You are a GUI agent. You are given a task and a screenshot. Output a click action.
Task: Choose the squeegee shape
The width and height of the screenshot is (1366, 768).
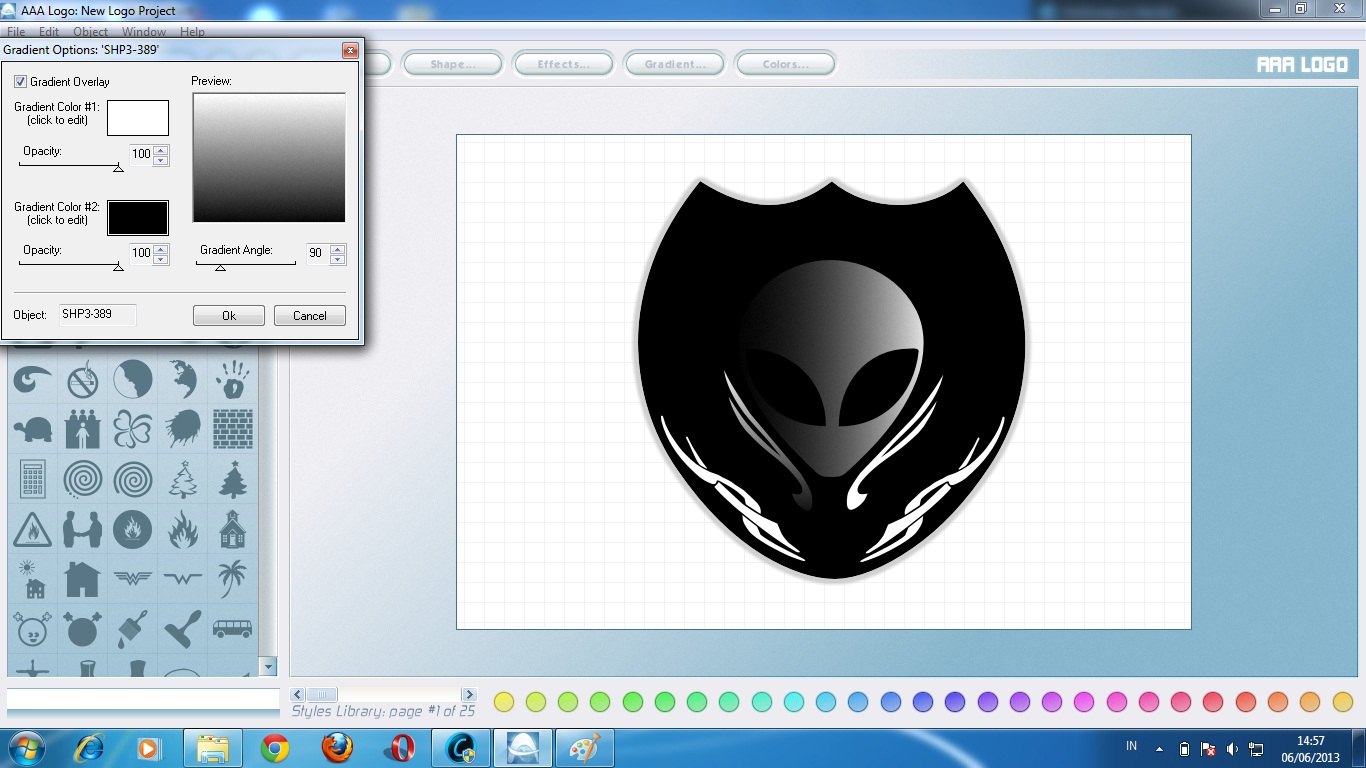[x=183, y=628]
